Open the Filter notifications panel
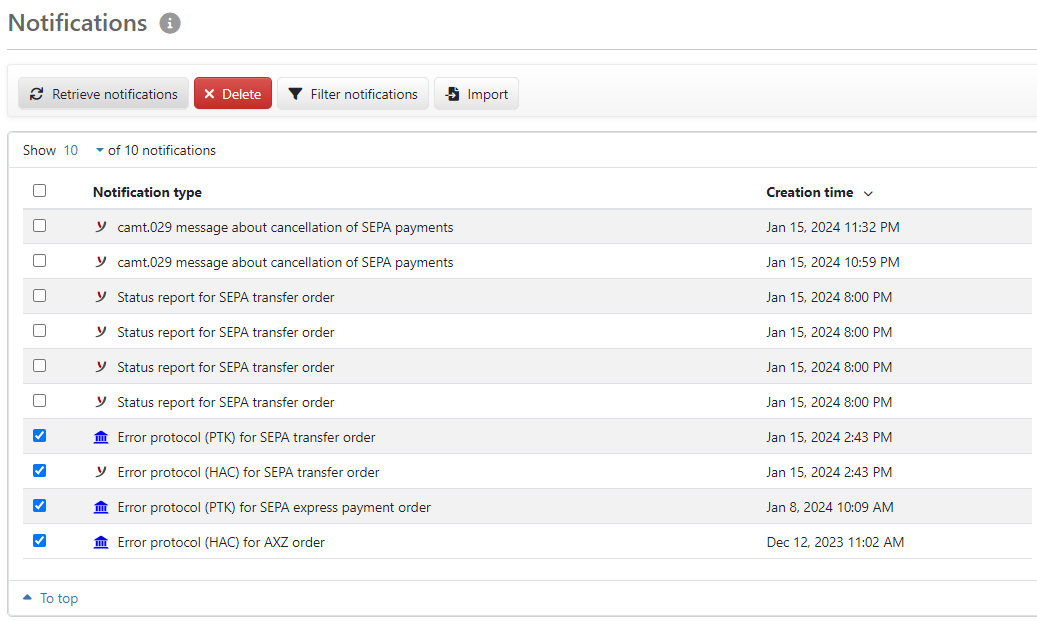The width and height of the screenshot is (1037, 621). (352, 94)
